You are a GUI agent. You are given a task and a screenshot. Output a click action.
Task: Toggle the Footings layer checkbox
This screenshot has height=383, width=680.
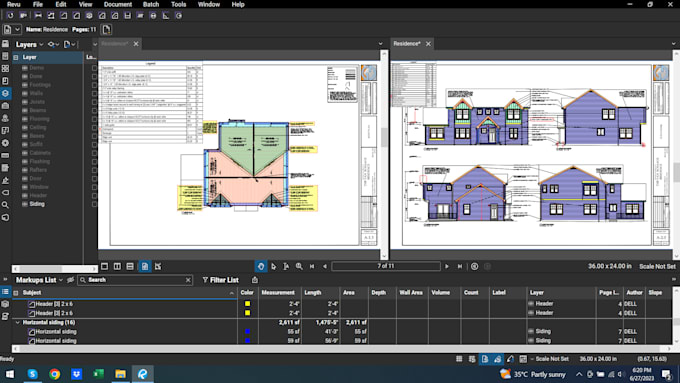(x=94, y=85)
